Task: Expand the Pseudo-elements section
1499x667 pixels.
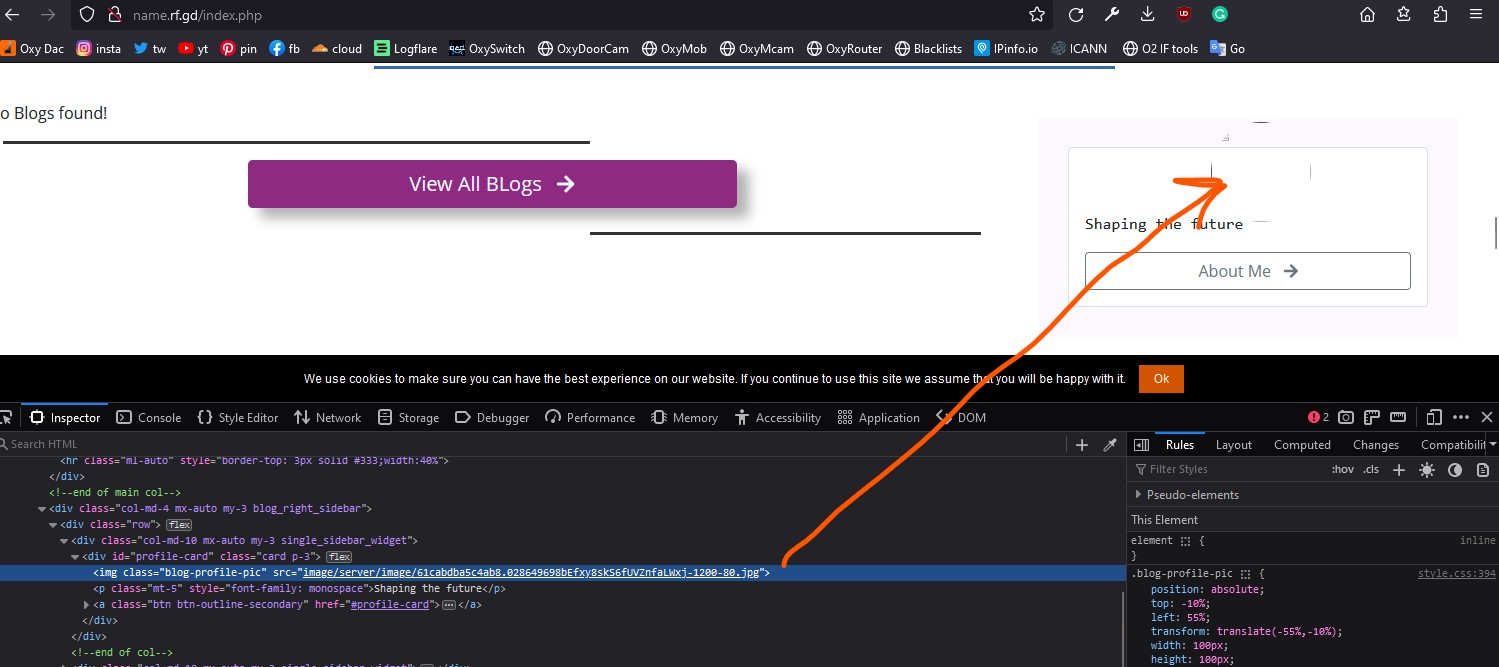Action: point(1138,494)
